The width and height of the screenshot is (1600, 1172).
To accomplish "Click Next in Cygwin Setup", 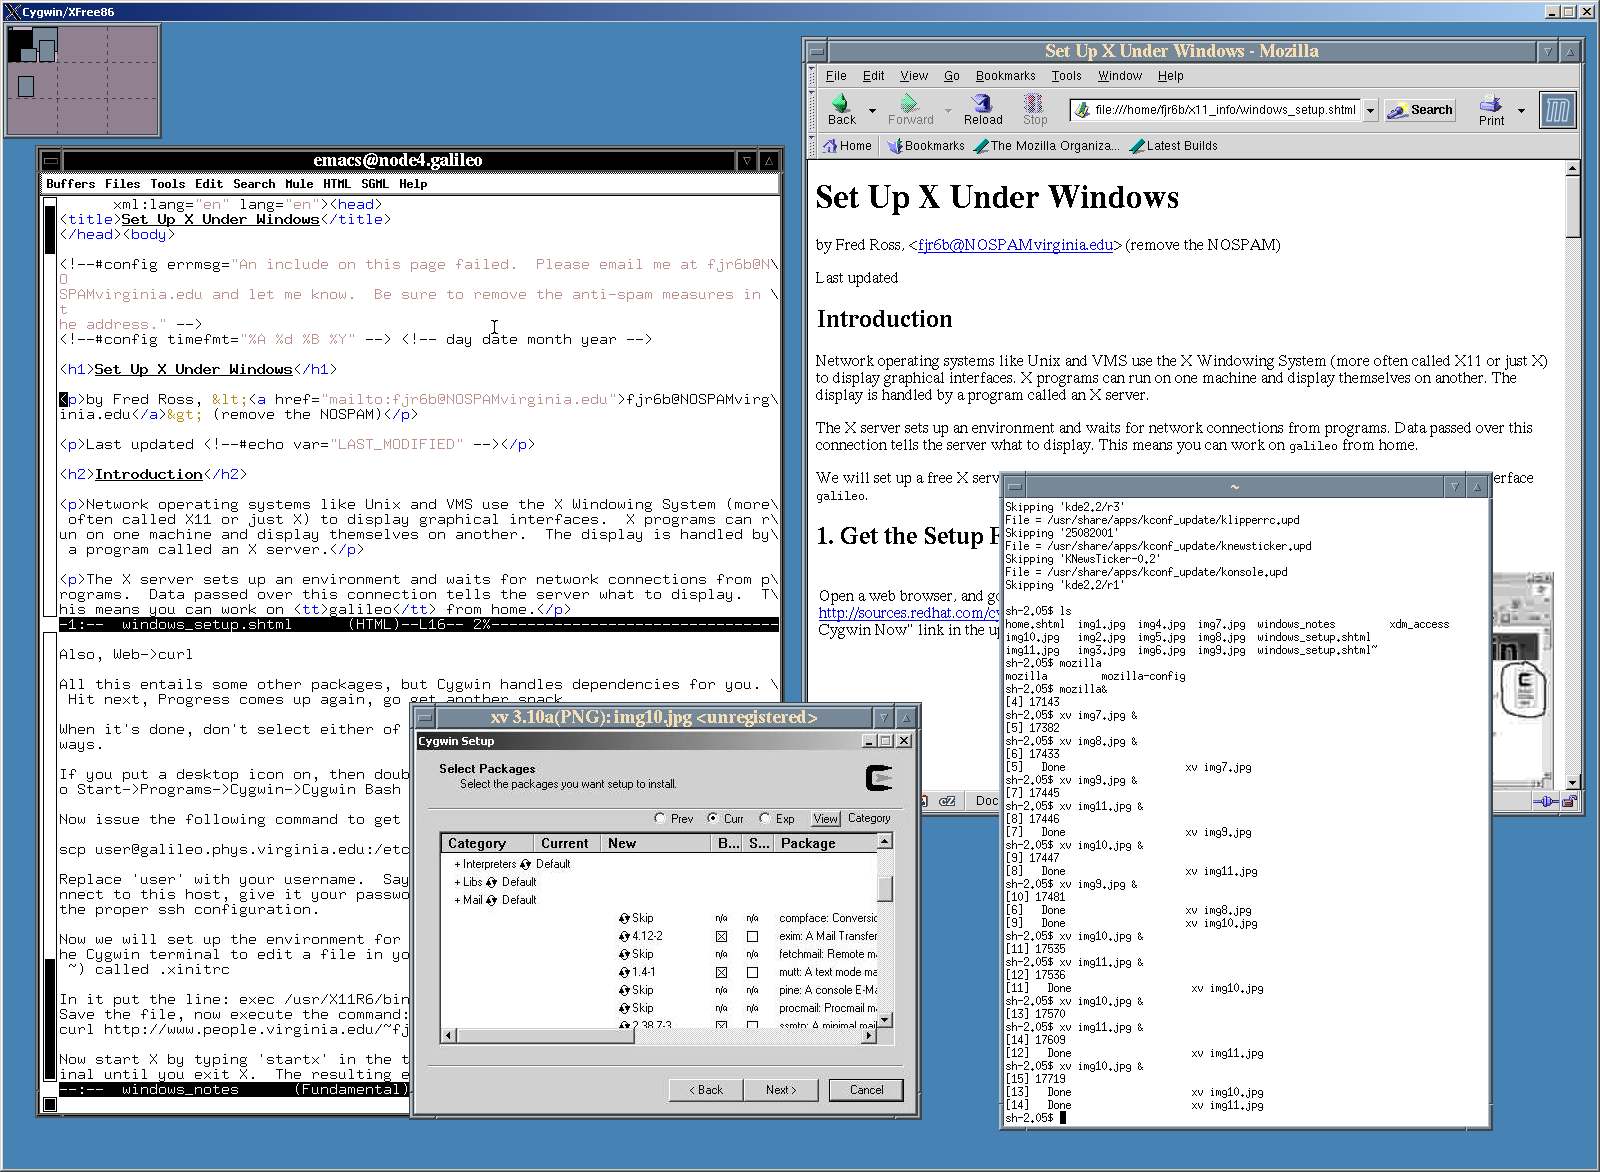I will [781, 1090].
